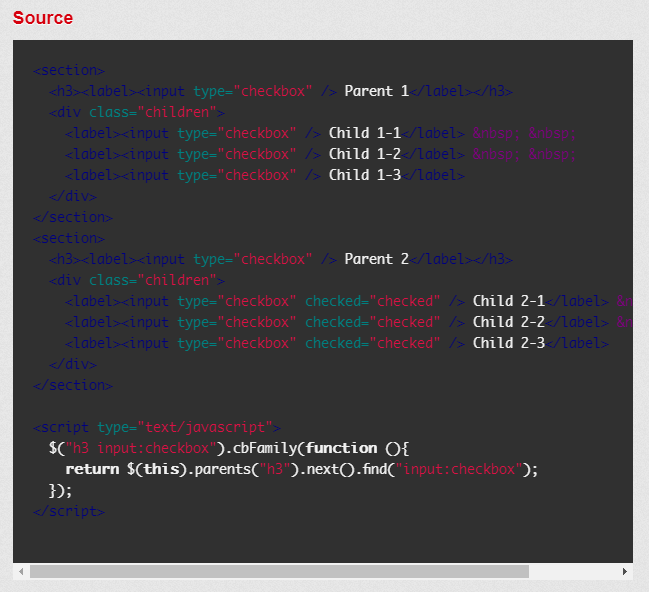The width and height of the screenshot is (649, 592).
Task: Click the closing </script> tag
Action: pyautogui.click(x=69, y=512)
